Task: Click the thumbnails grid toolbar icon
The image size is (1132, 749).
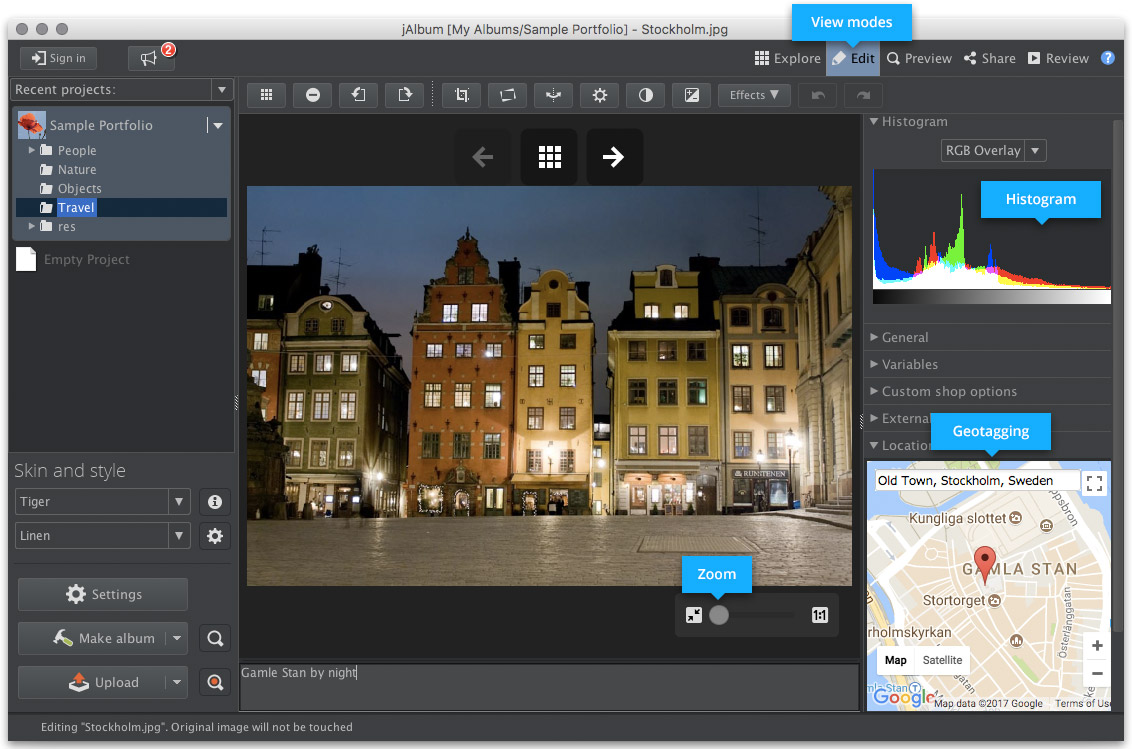Action: click(x=266, y=95)
